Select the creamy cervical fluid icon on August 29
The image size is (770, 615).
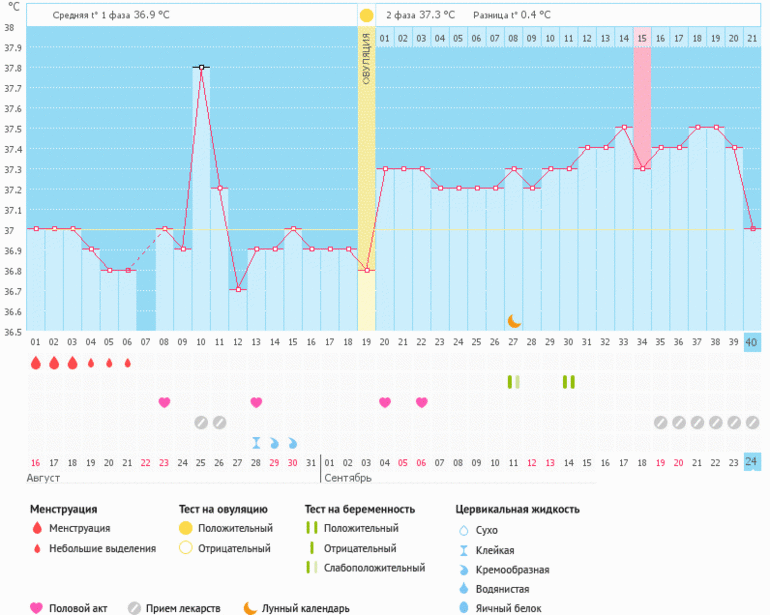[x=275, y=443]
